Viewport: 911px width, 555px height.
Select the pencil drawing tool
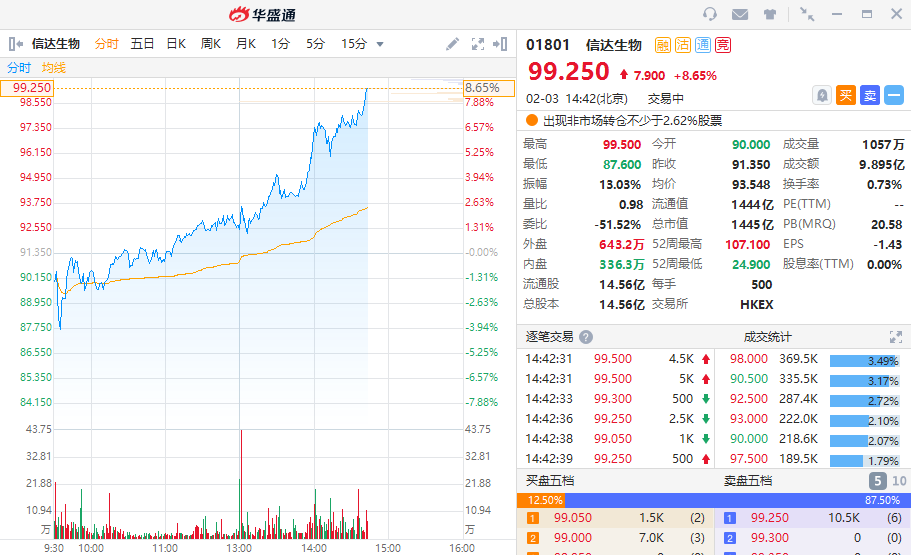coord(452,44)
